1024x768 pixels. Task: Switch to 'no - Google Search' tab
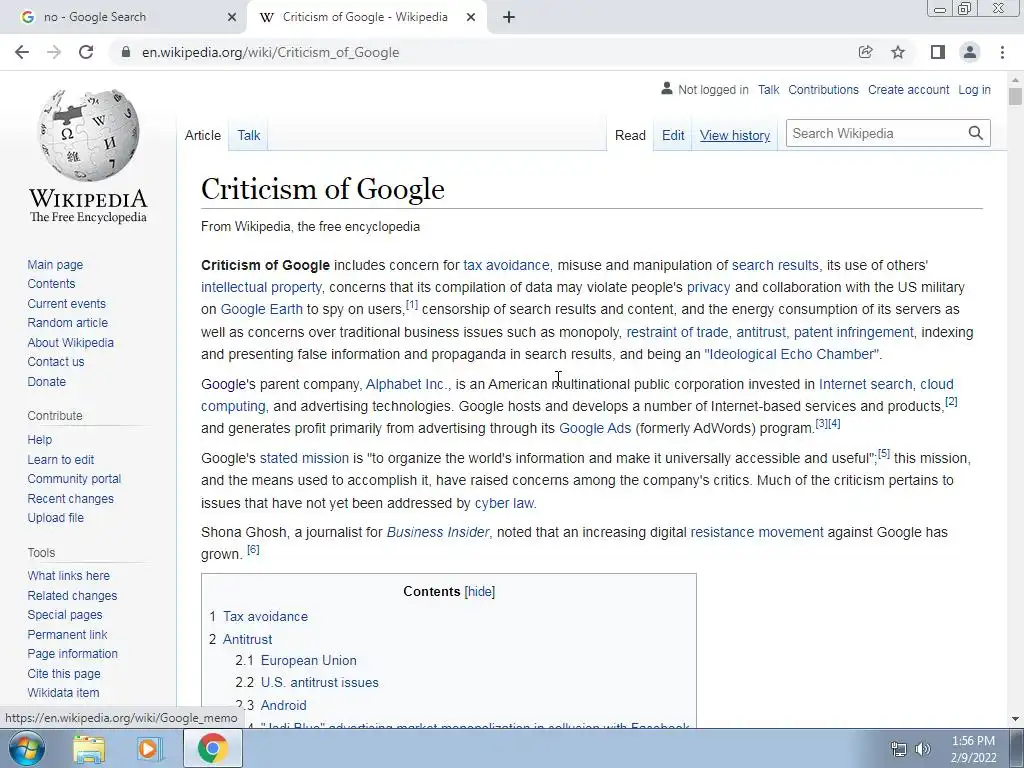(123, 18)
